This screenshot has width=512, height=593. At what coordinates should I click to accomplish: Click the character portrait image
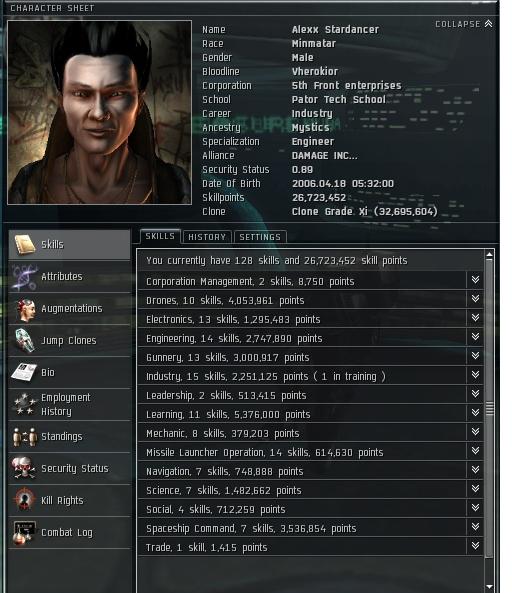(99, 112)
